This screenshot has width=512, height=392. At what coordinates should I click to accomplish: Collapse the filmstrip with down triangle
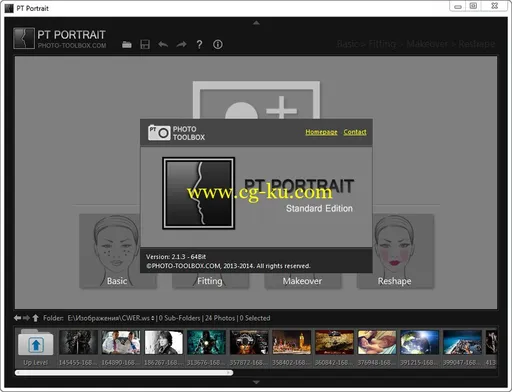tap(256, 382)
